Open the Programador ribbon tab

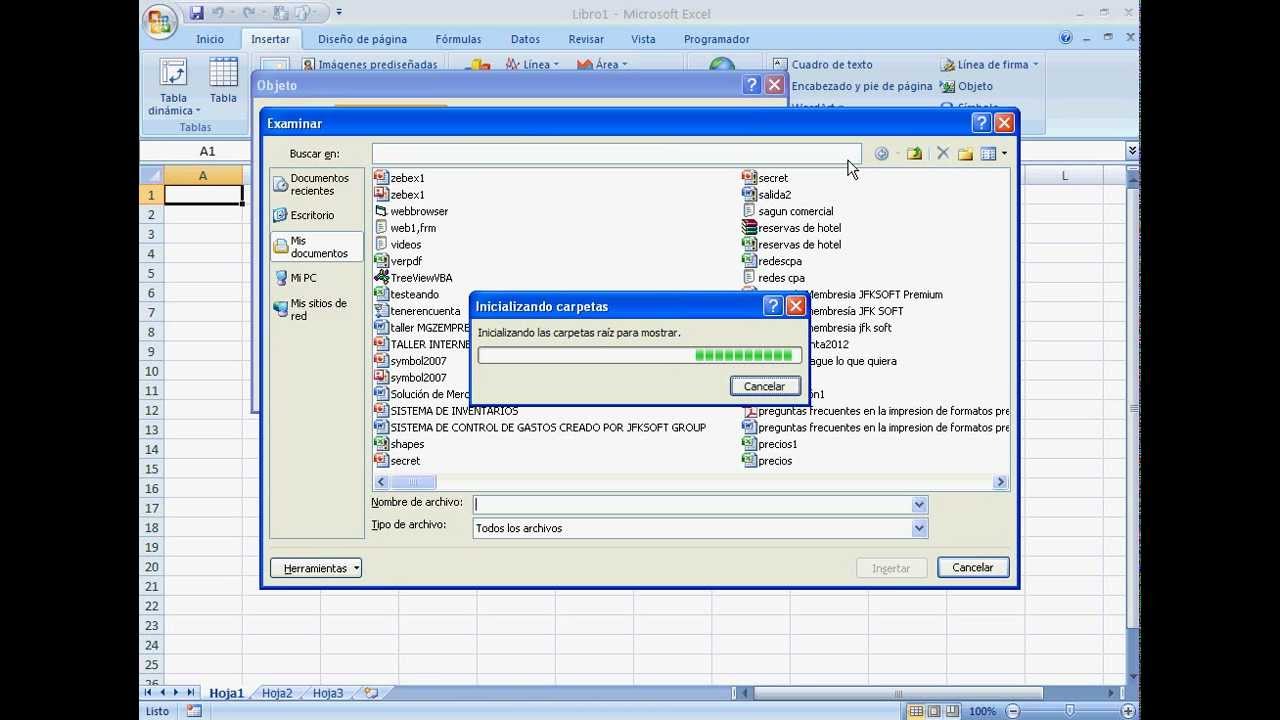pyautogui.click(x=716, y=39)
